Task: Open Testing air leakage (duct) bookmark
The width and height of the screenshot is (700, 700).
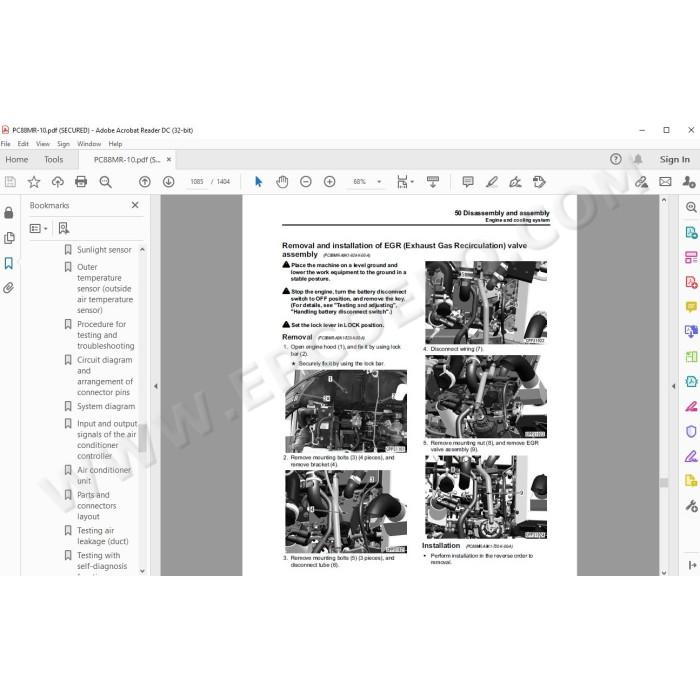Action: (x=103, y=536)
